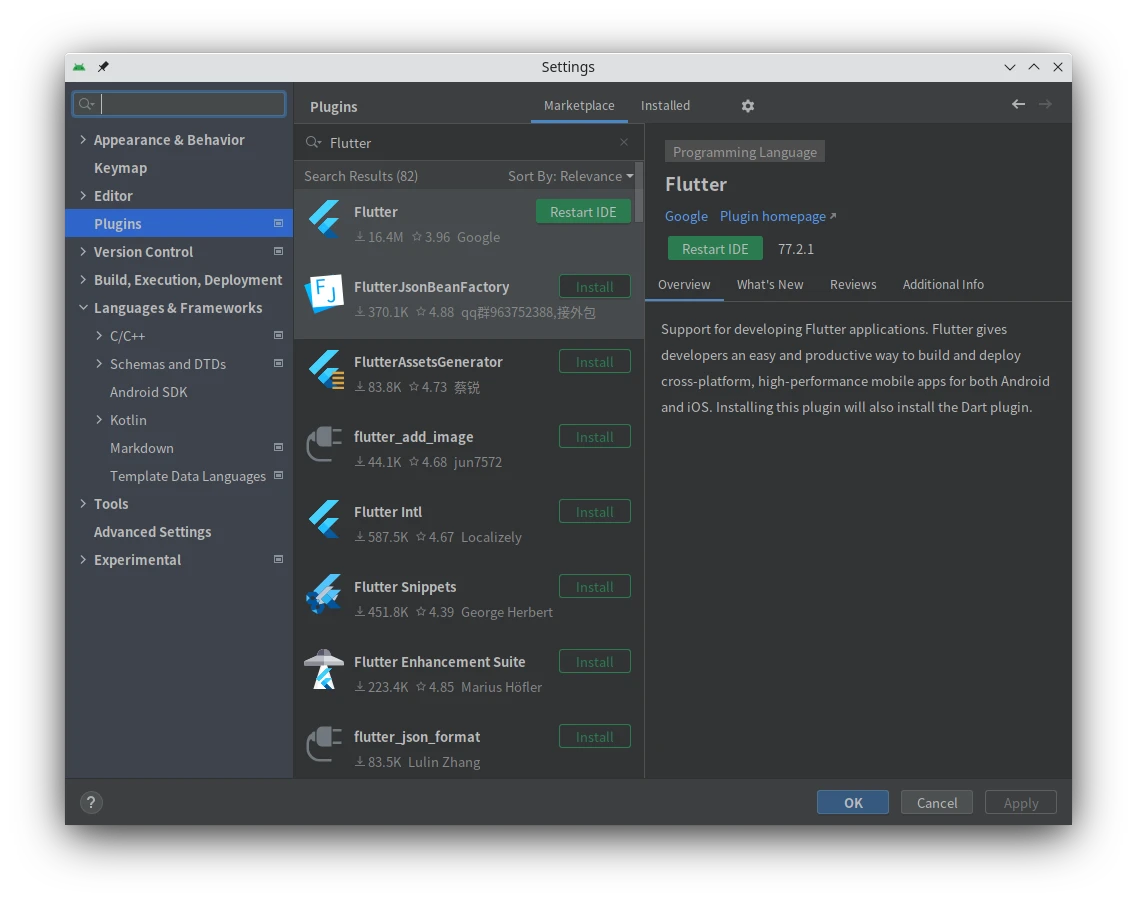Install the Flutter Intl plugin

[594, 512]
